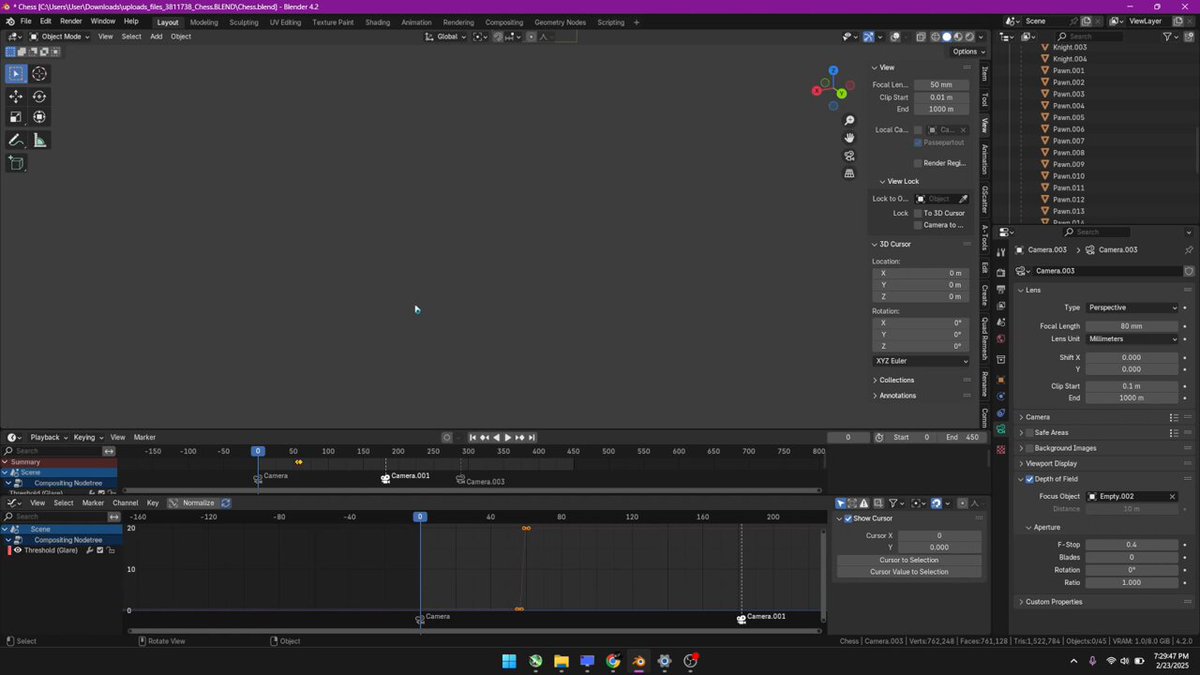Screen dimensions: 1200x675
Task: Toggle the auto keying record button
Action: point(447,437)
